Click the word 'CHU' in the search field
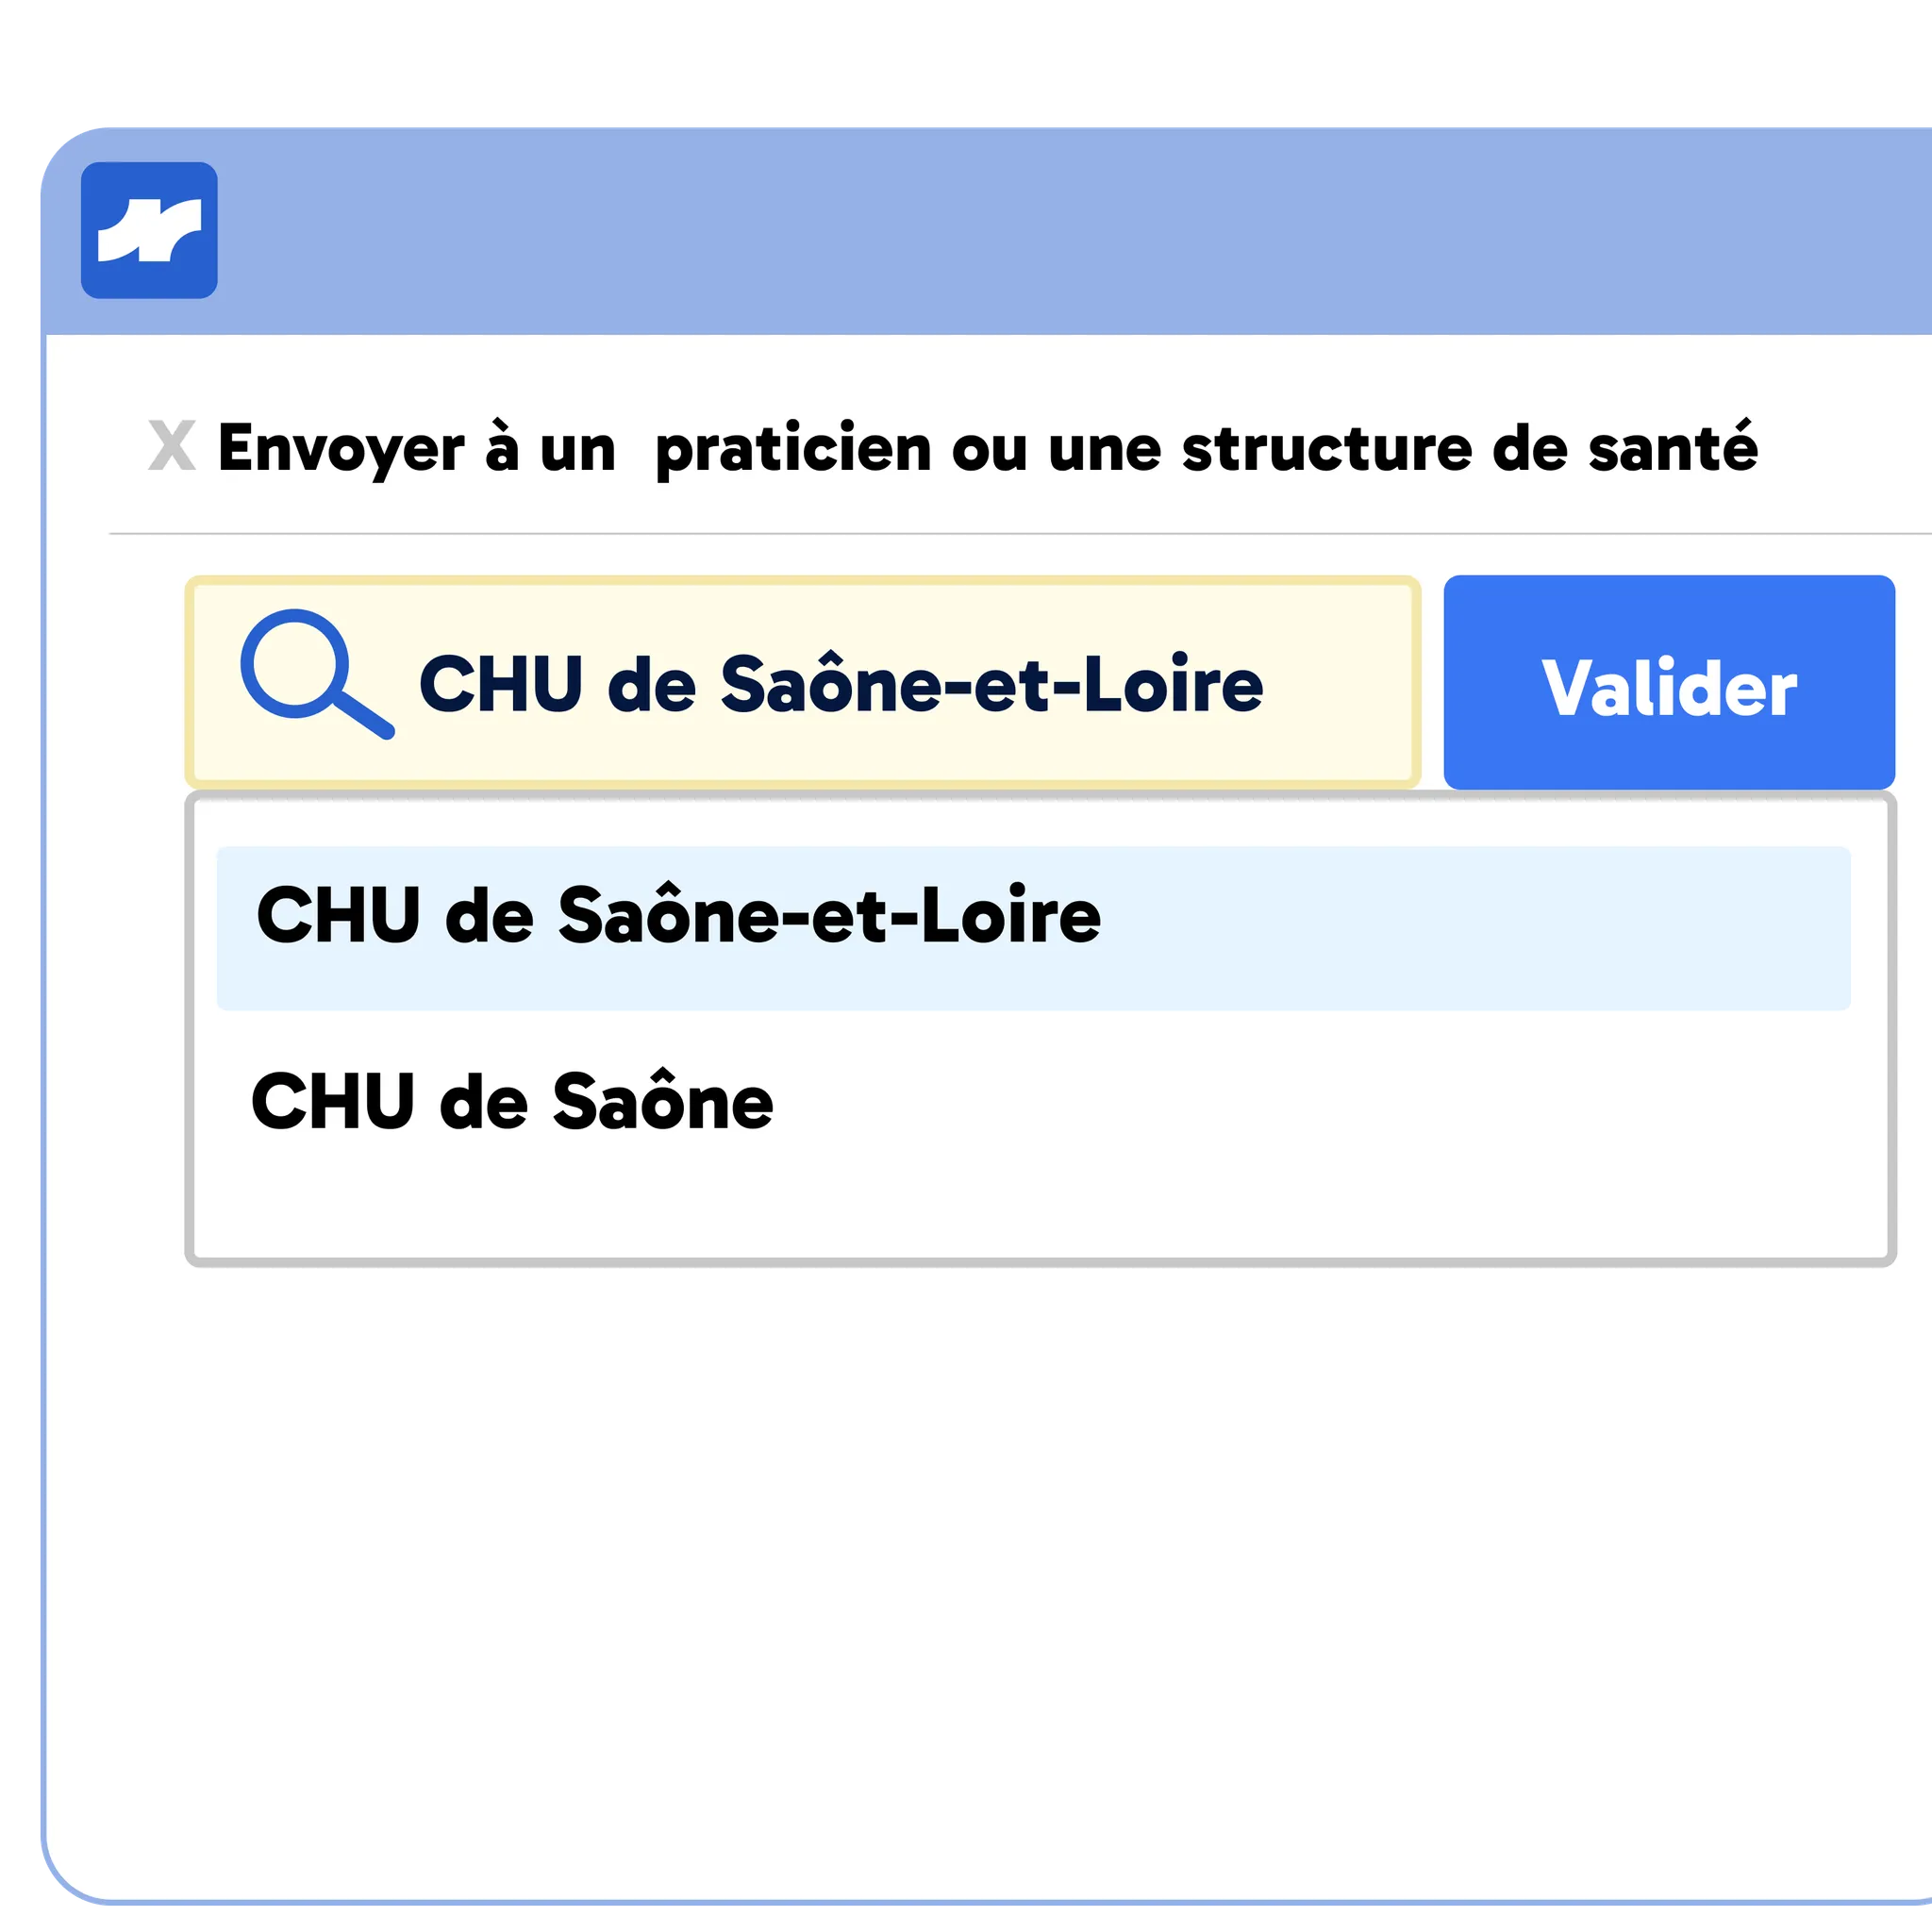The height and width of the screenshot is (1932, 1932). (x=500, y=685)
